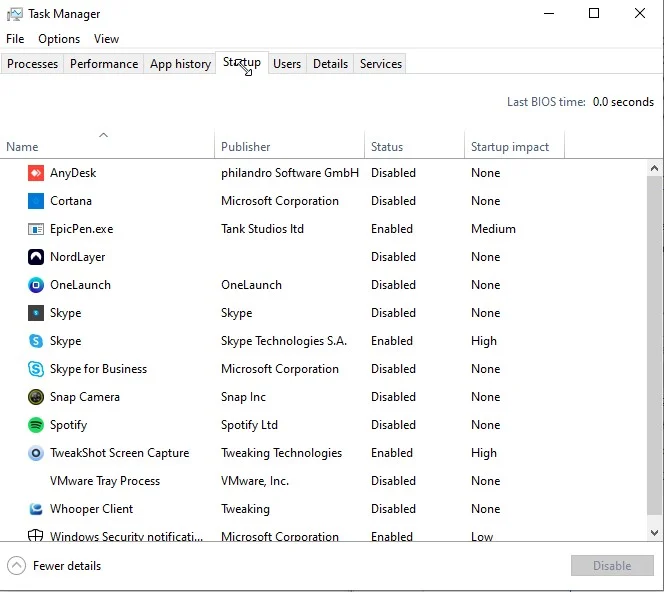Click the Last BIOS time value
This screenshot has height=592, width=664.
pyautogui.click(x=623, y=102)
